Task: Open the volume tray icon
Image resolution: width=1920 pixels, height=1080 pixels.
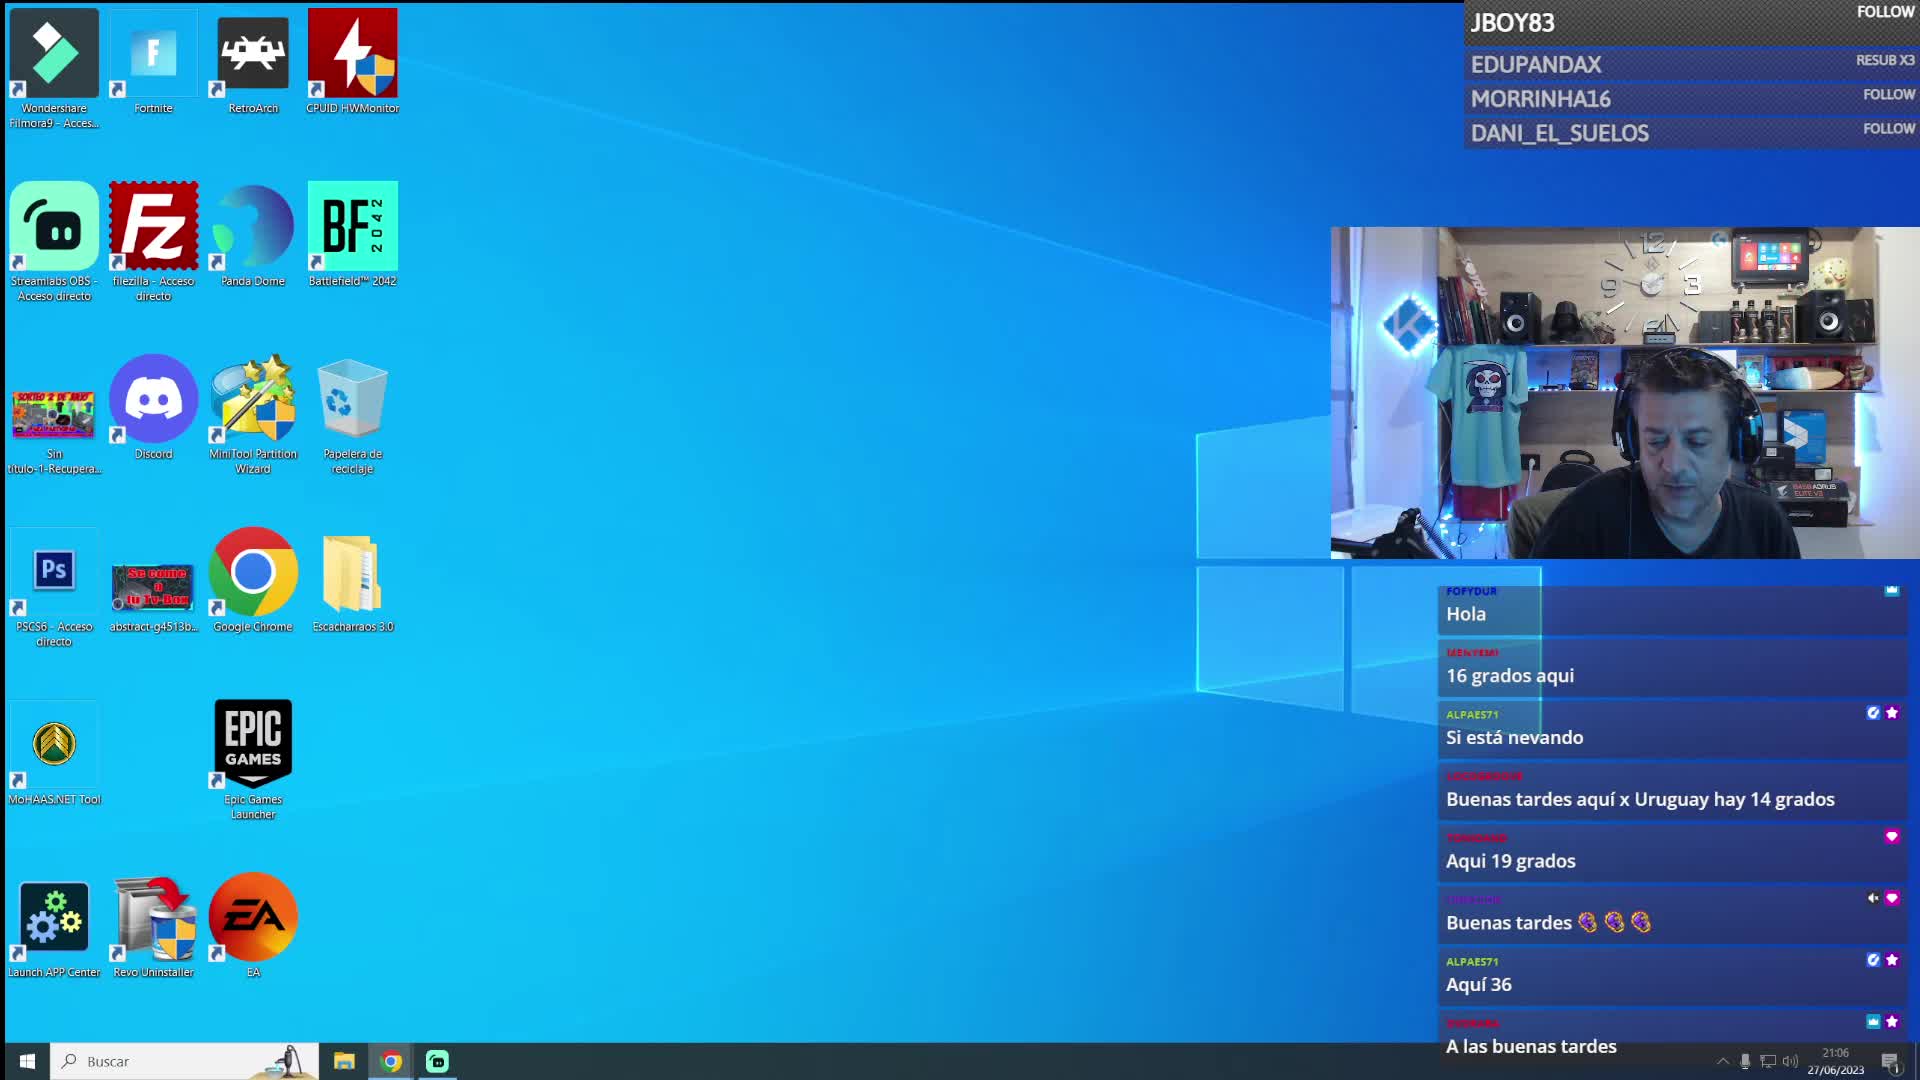Action: [x=1790, y=1061]
